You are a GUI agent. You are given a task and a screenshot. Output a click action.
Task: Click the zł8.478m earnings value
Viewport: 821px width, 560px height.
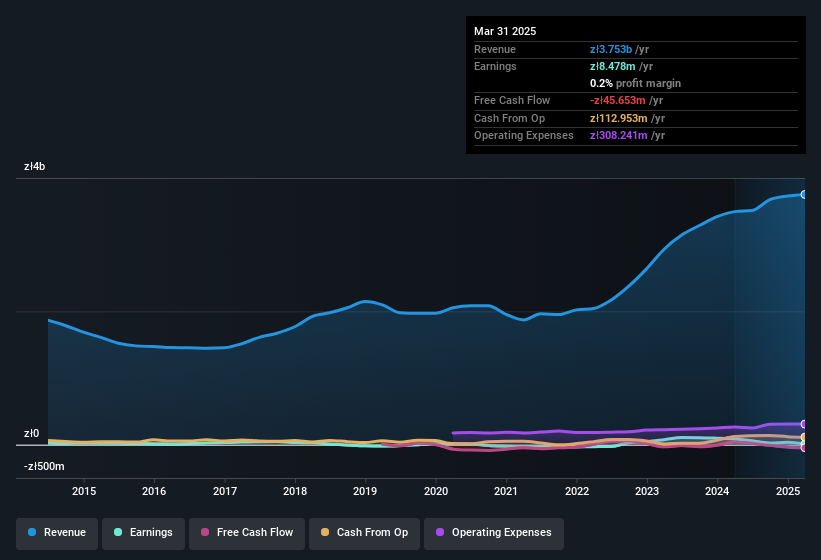612,66
